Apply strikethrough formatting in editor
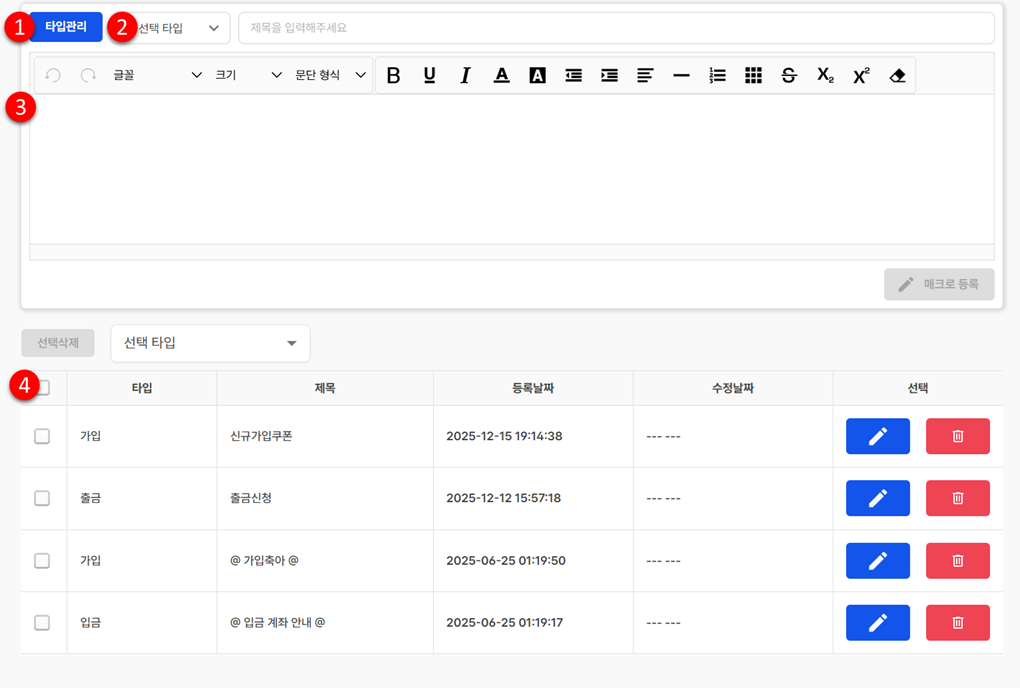Screen dimensions: 1020x688 coord(789,76)
